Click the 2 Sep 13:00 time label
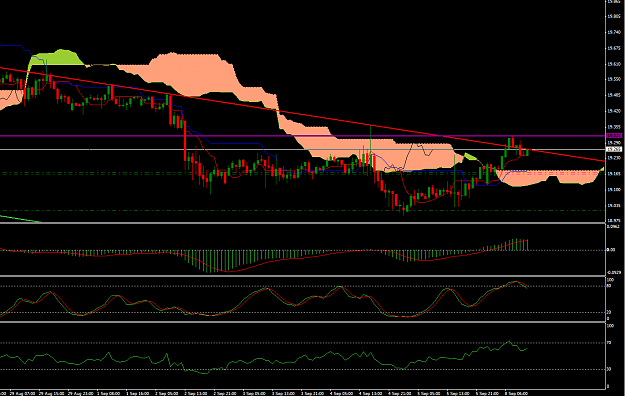625x396 pixels. point(196,394)
